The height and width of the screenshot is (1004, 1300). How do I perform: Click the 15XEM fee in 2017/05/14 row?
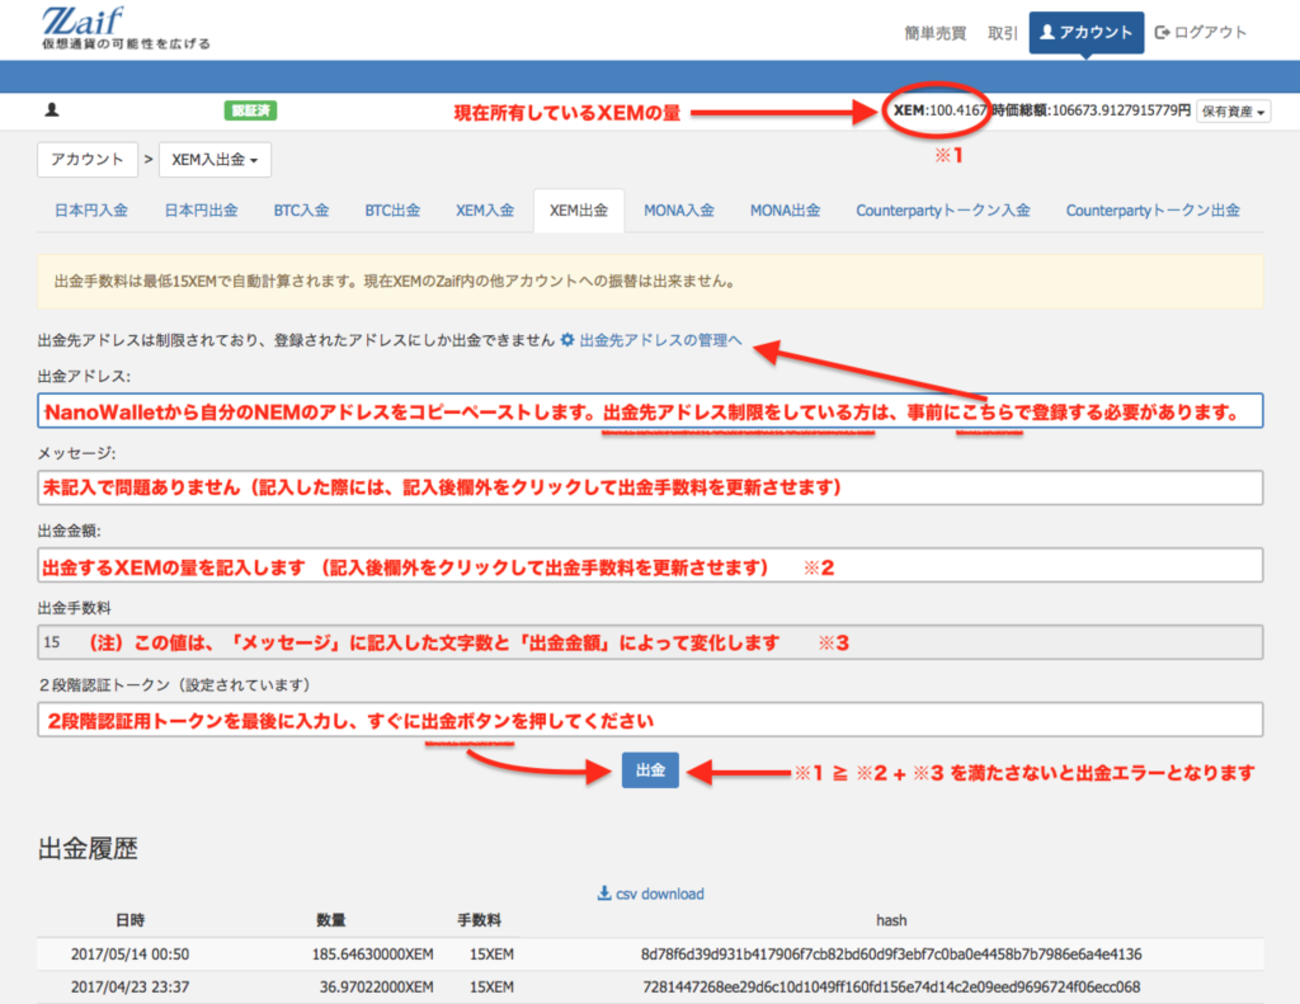coord(491,954)
